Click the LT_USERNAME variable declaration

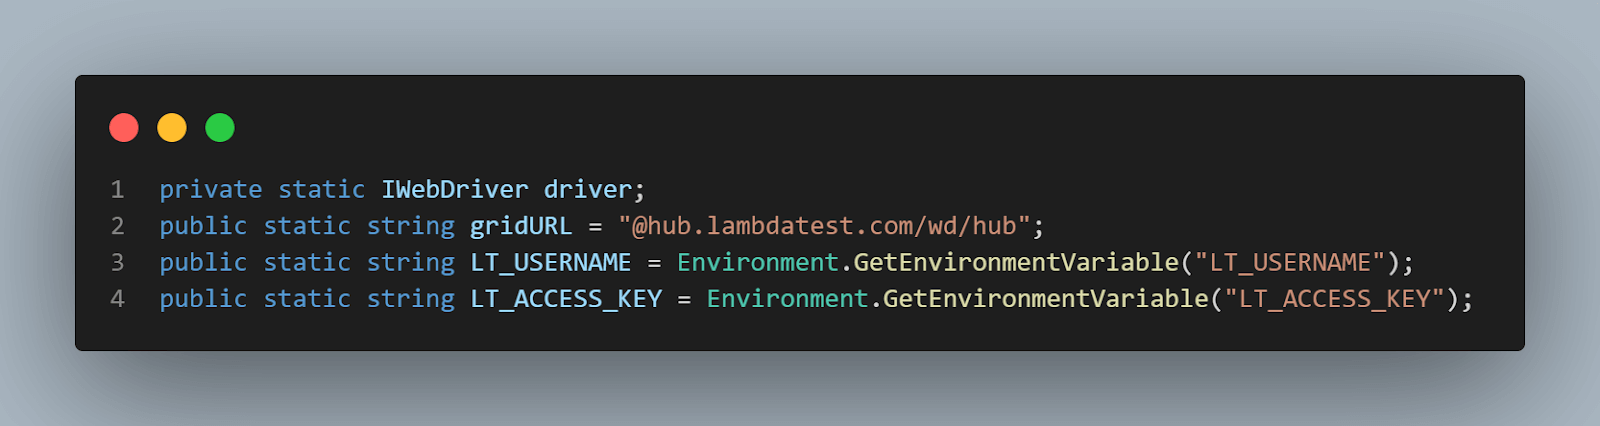click(551, 263)
